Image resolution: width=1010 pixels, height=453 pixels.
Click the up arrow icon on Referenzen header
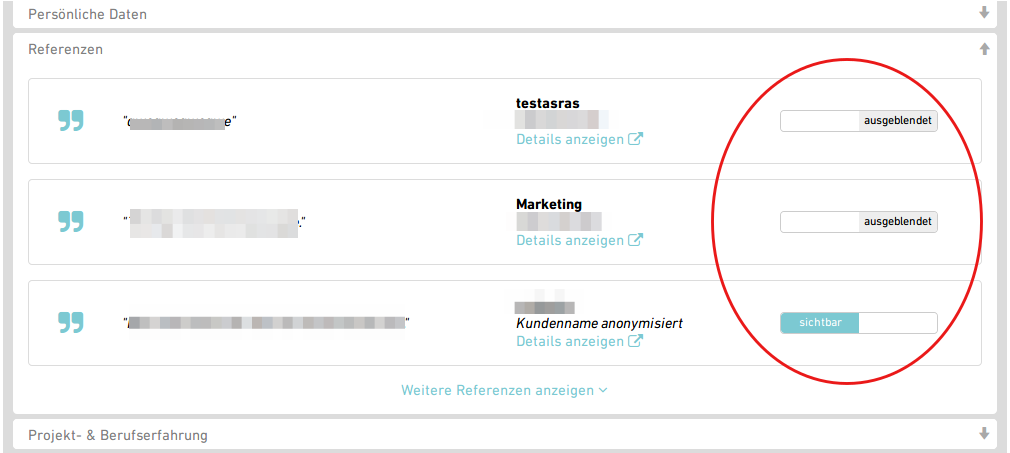tap(984, 48)
